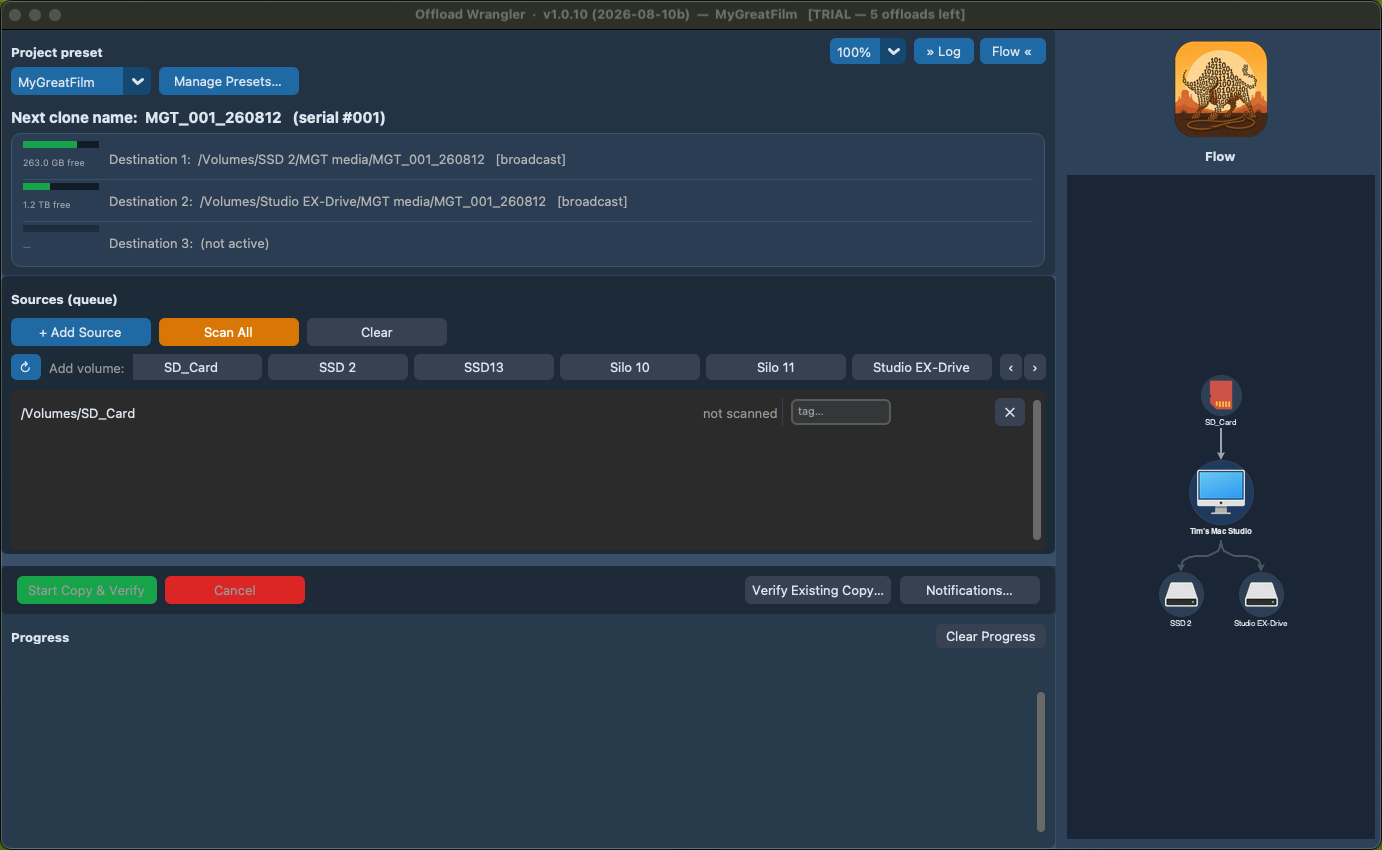Viewport: 1382px width, 850px height.
Task: Add the Silo 10 volume
Action: 629,367
